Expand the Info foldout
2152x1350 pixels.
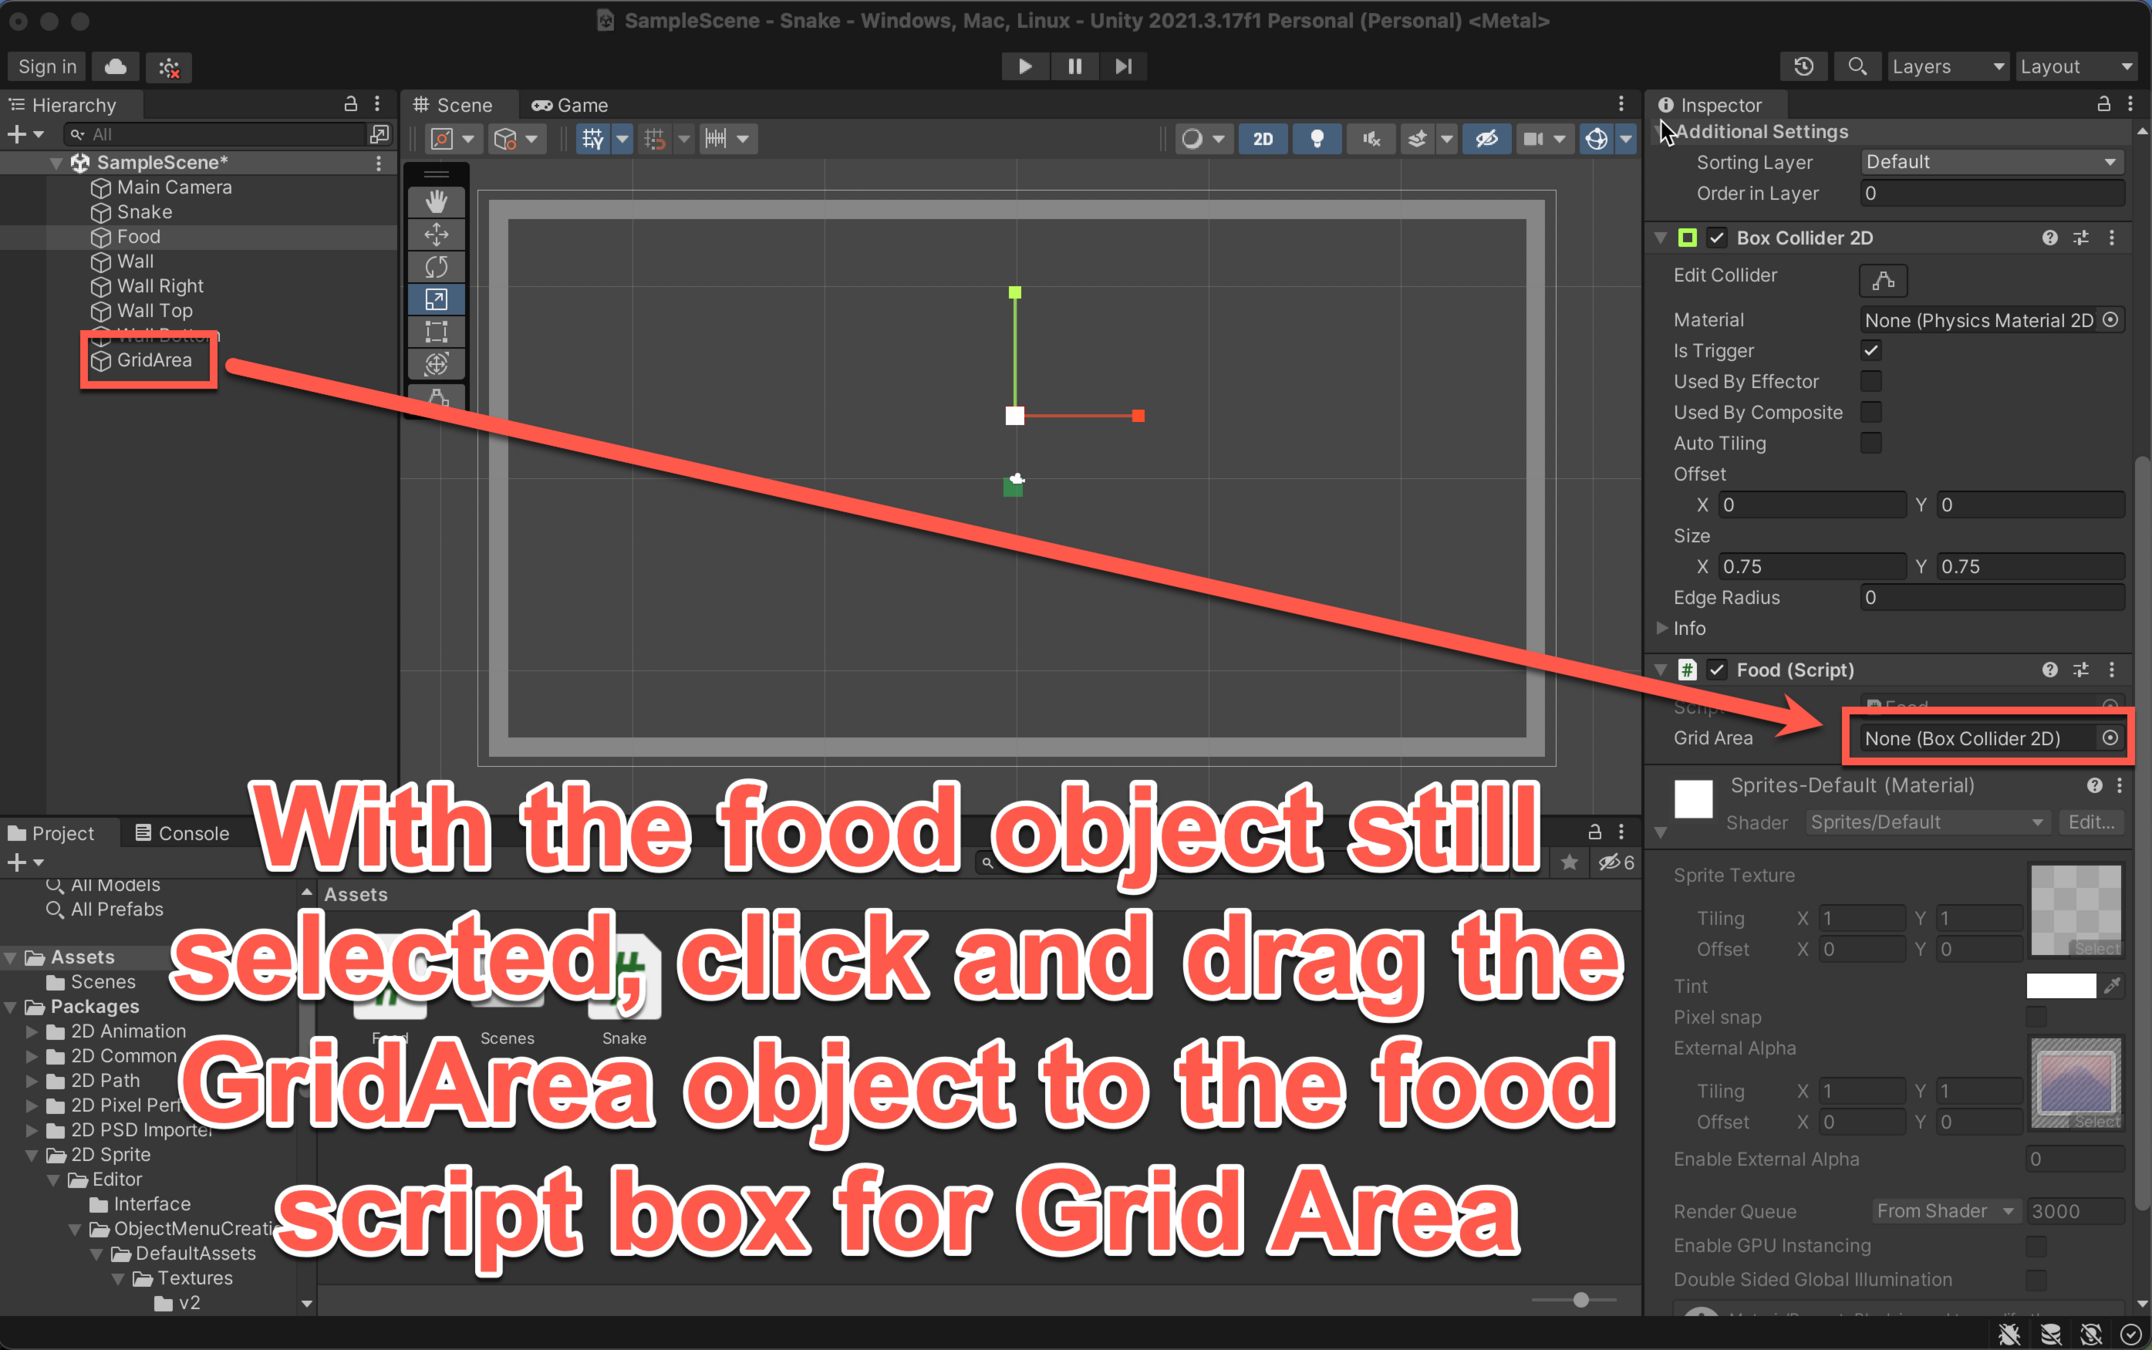click(x=1662, y=628)
